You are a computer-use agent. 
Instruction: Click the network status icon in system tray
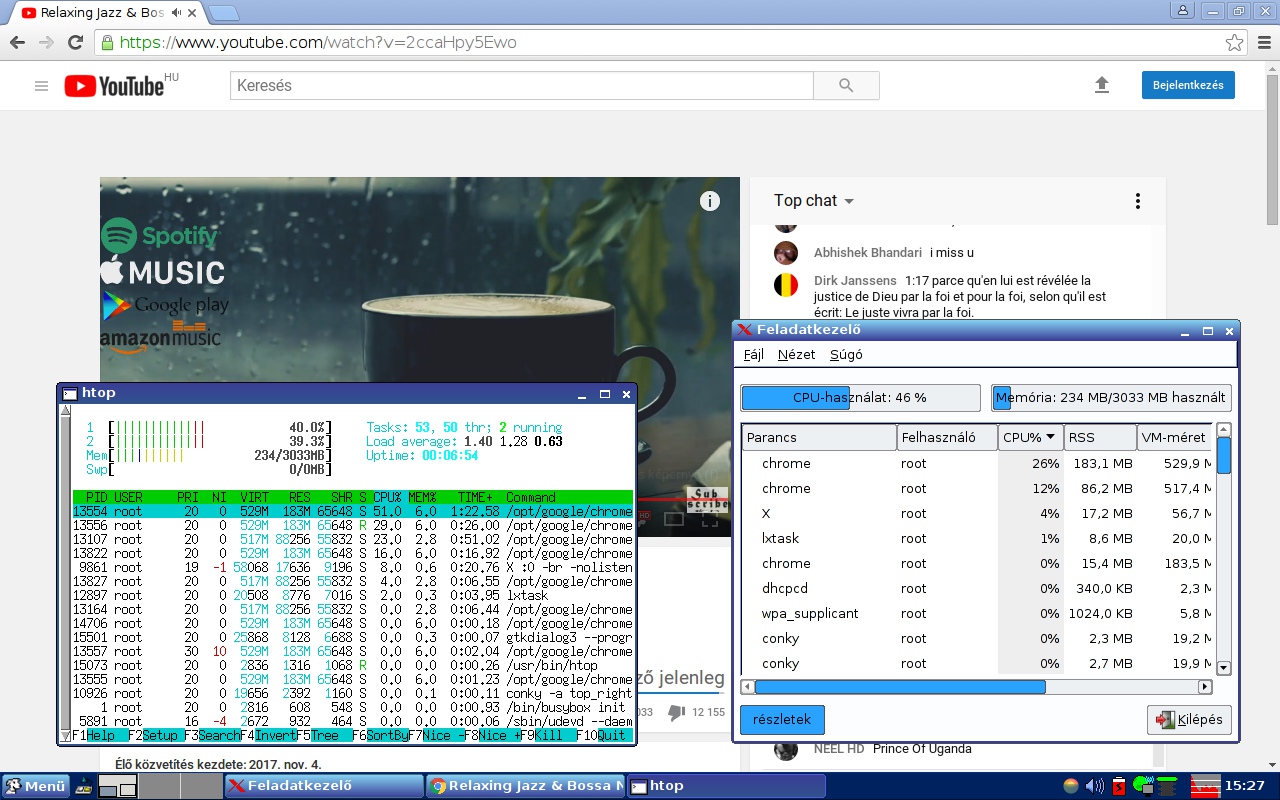(1144, 786)
